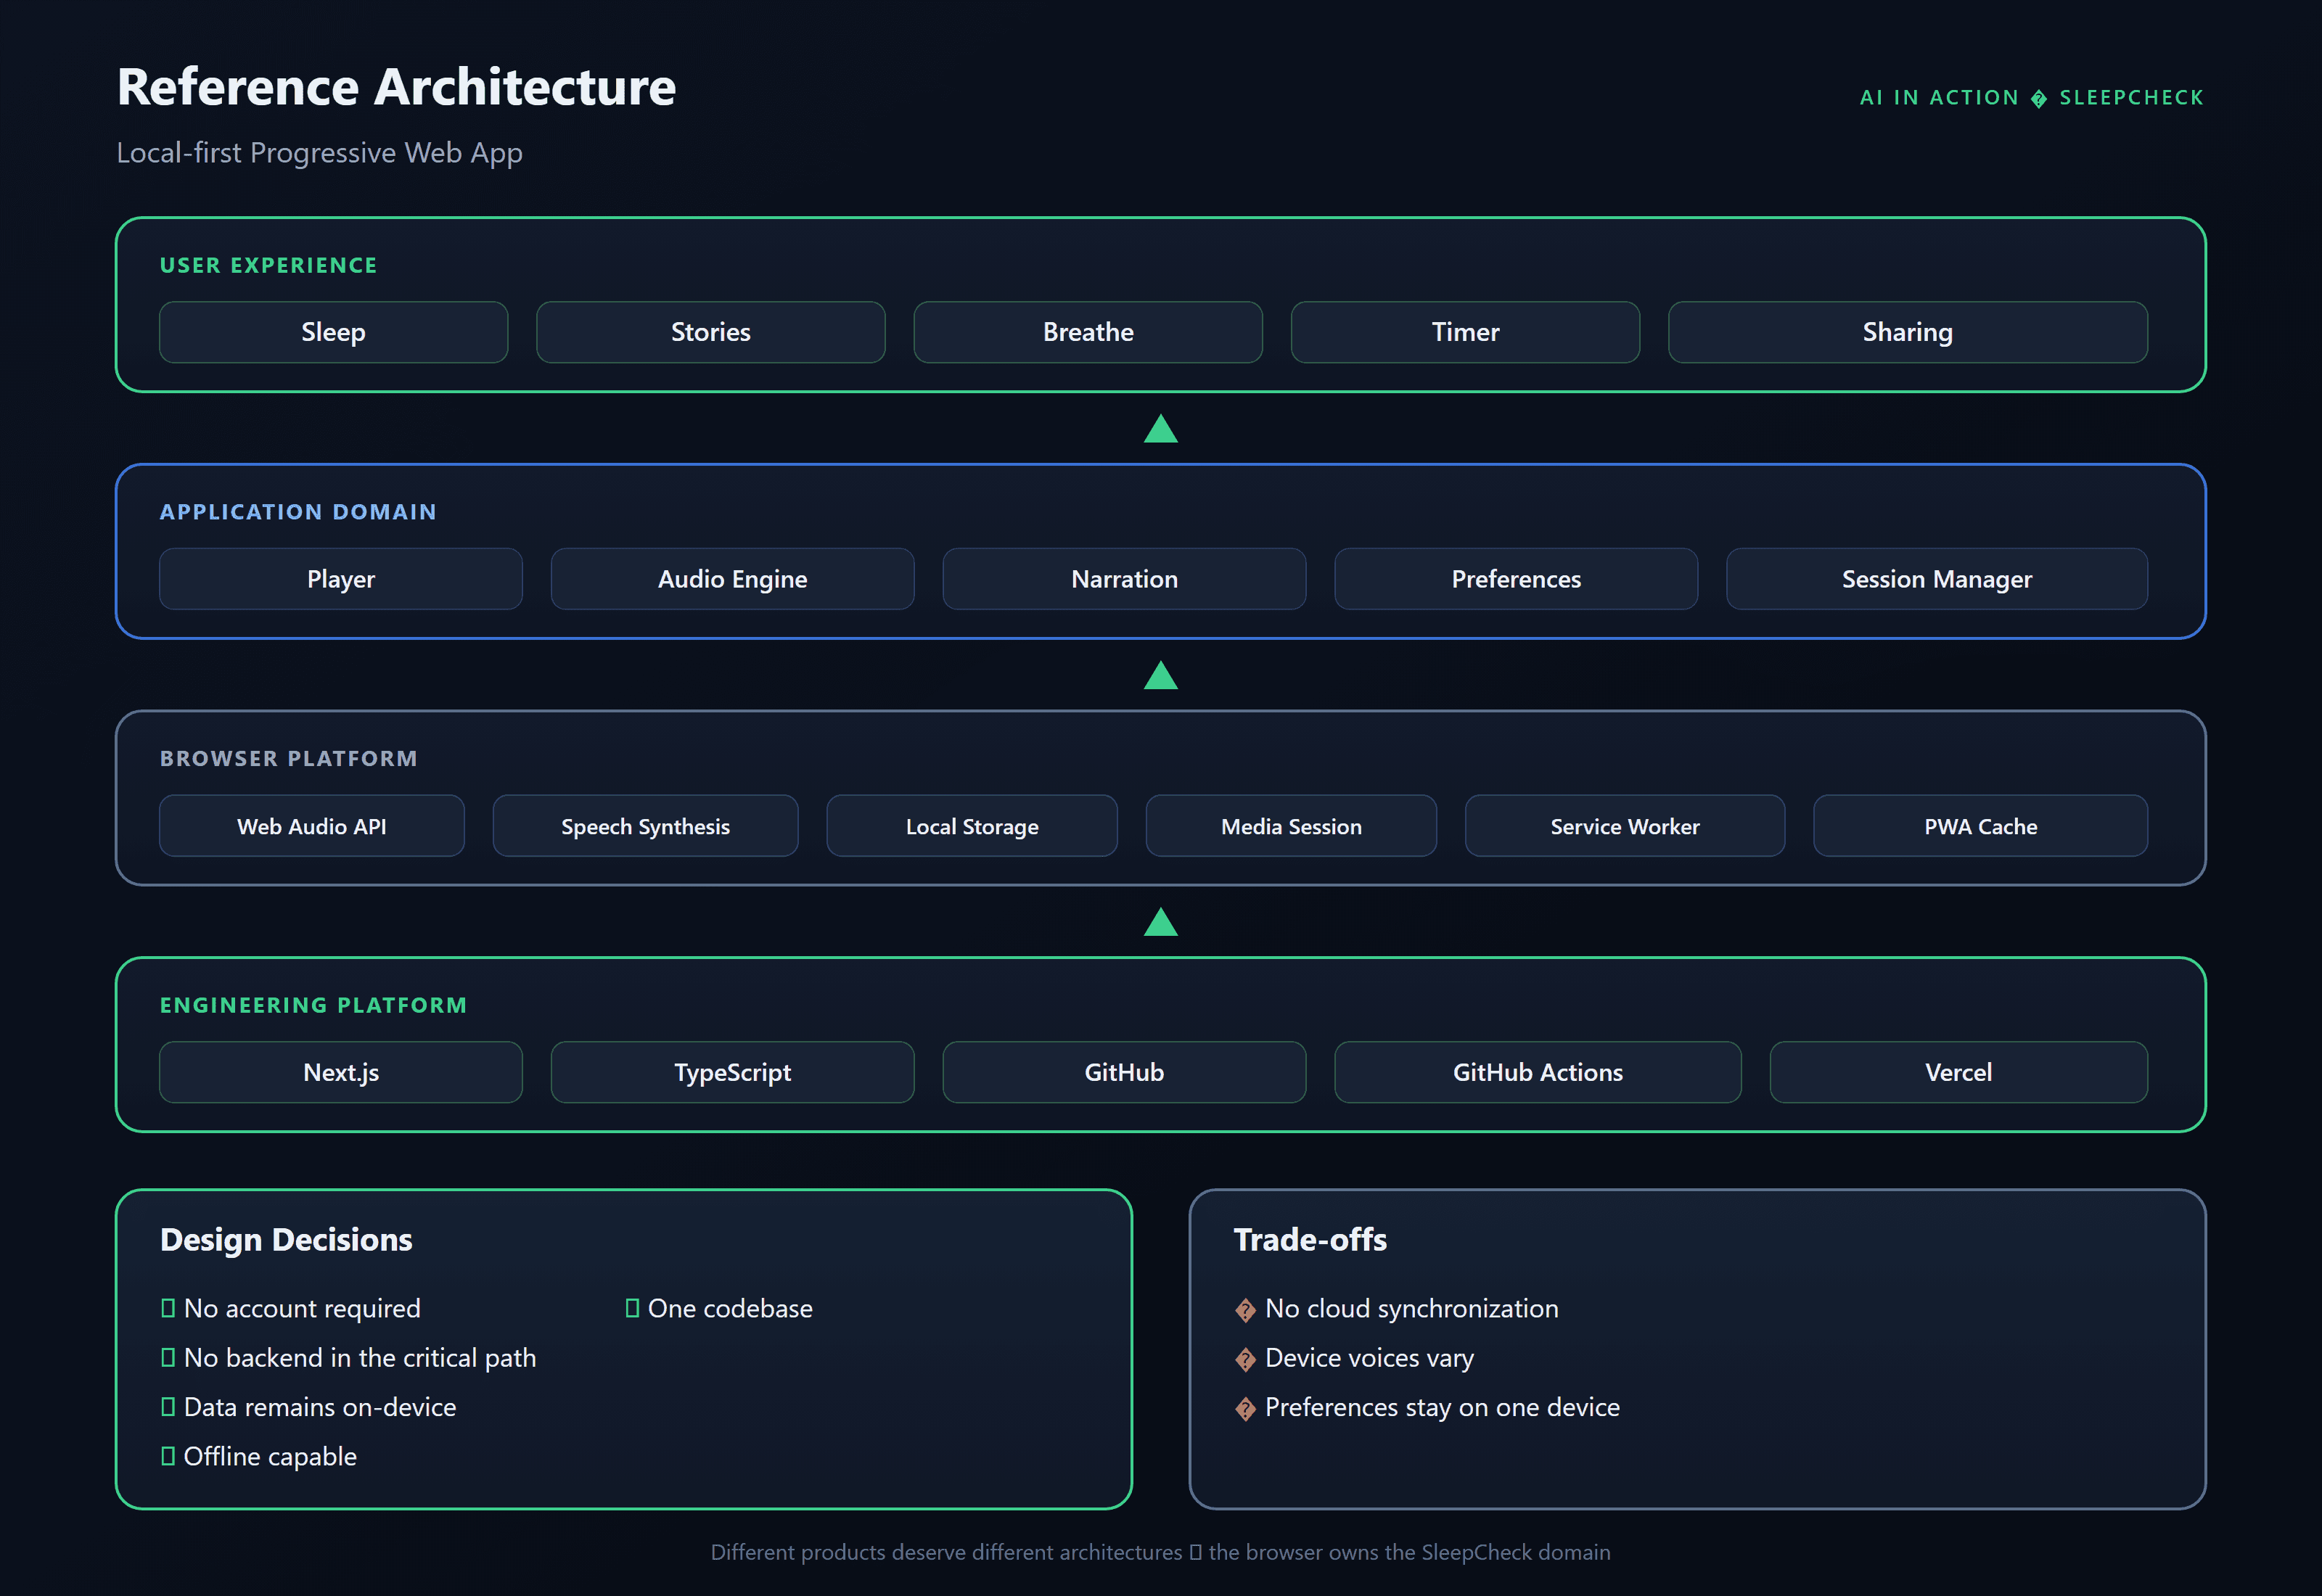Click the Local Storage box
The image size is (2322, 1596).
pyautogui.click(x=972, y=826)
